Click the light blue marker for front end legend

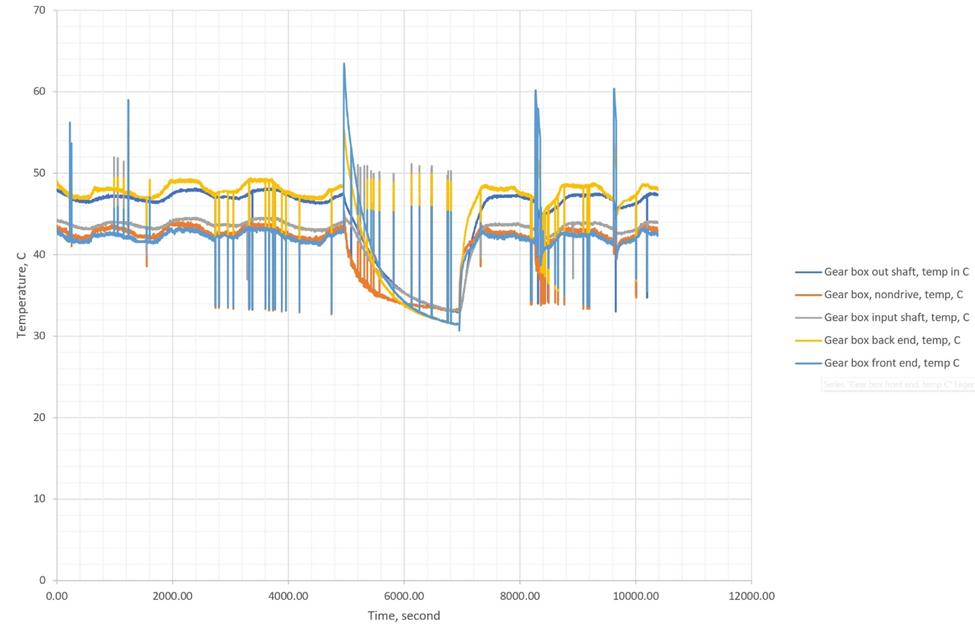pyautogui.click(x=807, y=364)
